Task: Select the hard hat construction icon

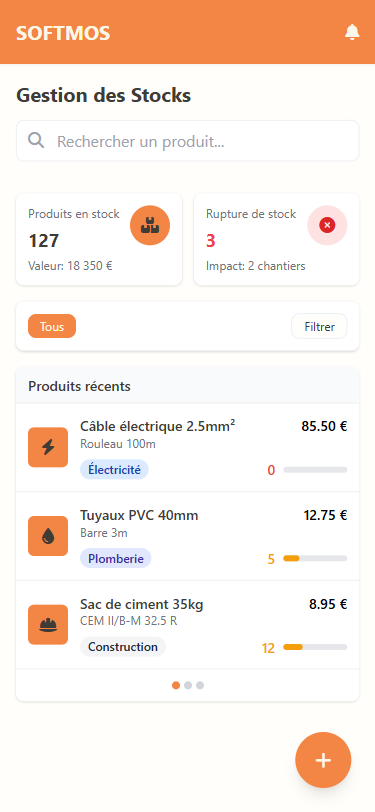Action: click(x=48, y=625)
